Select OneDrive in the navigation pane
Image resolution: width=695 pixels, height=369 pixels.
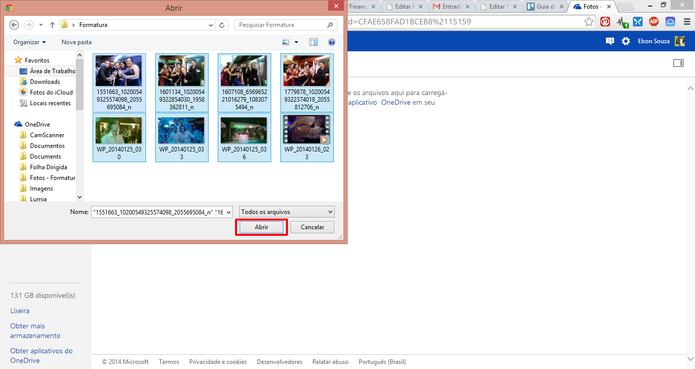tap(37, 124)
